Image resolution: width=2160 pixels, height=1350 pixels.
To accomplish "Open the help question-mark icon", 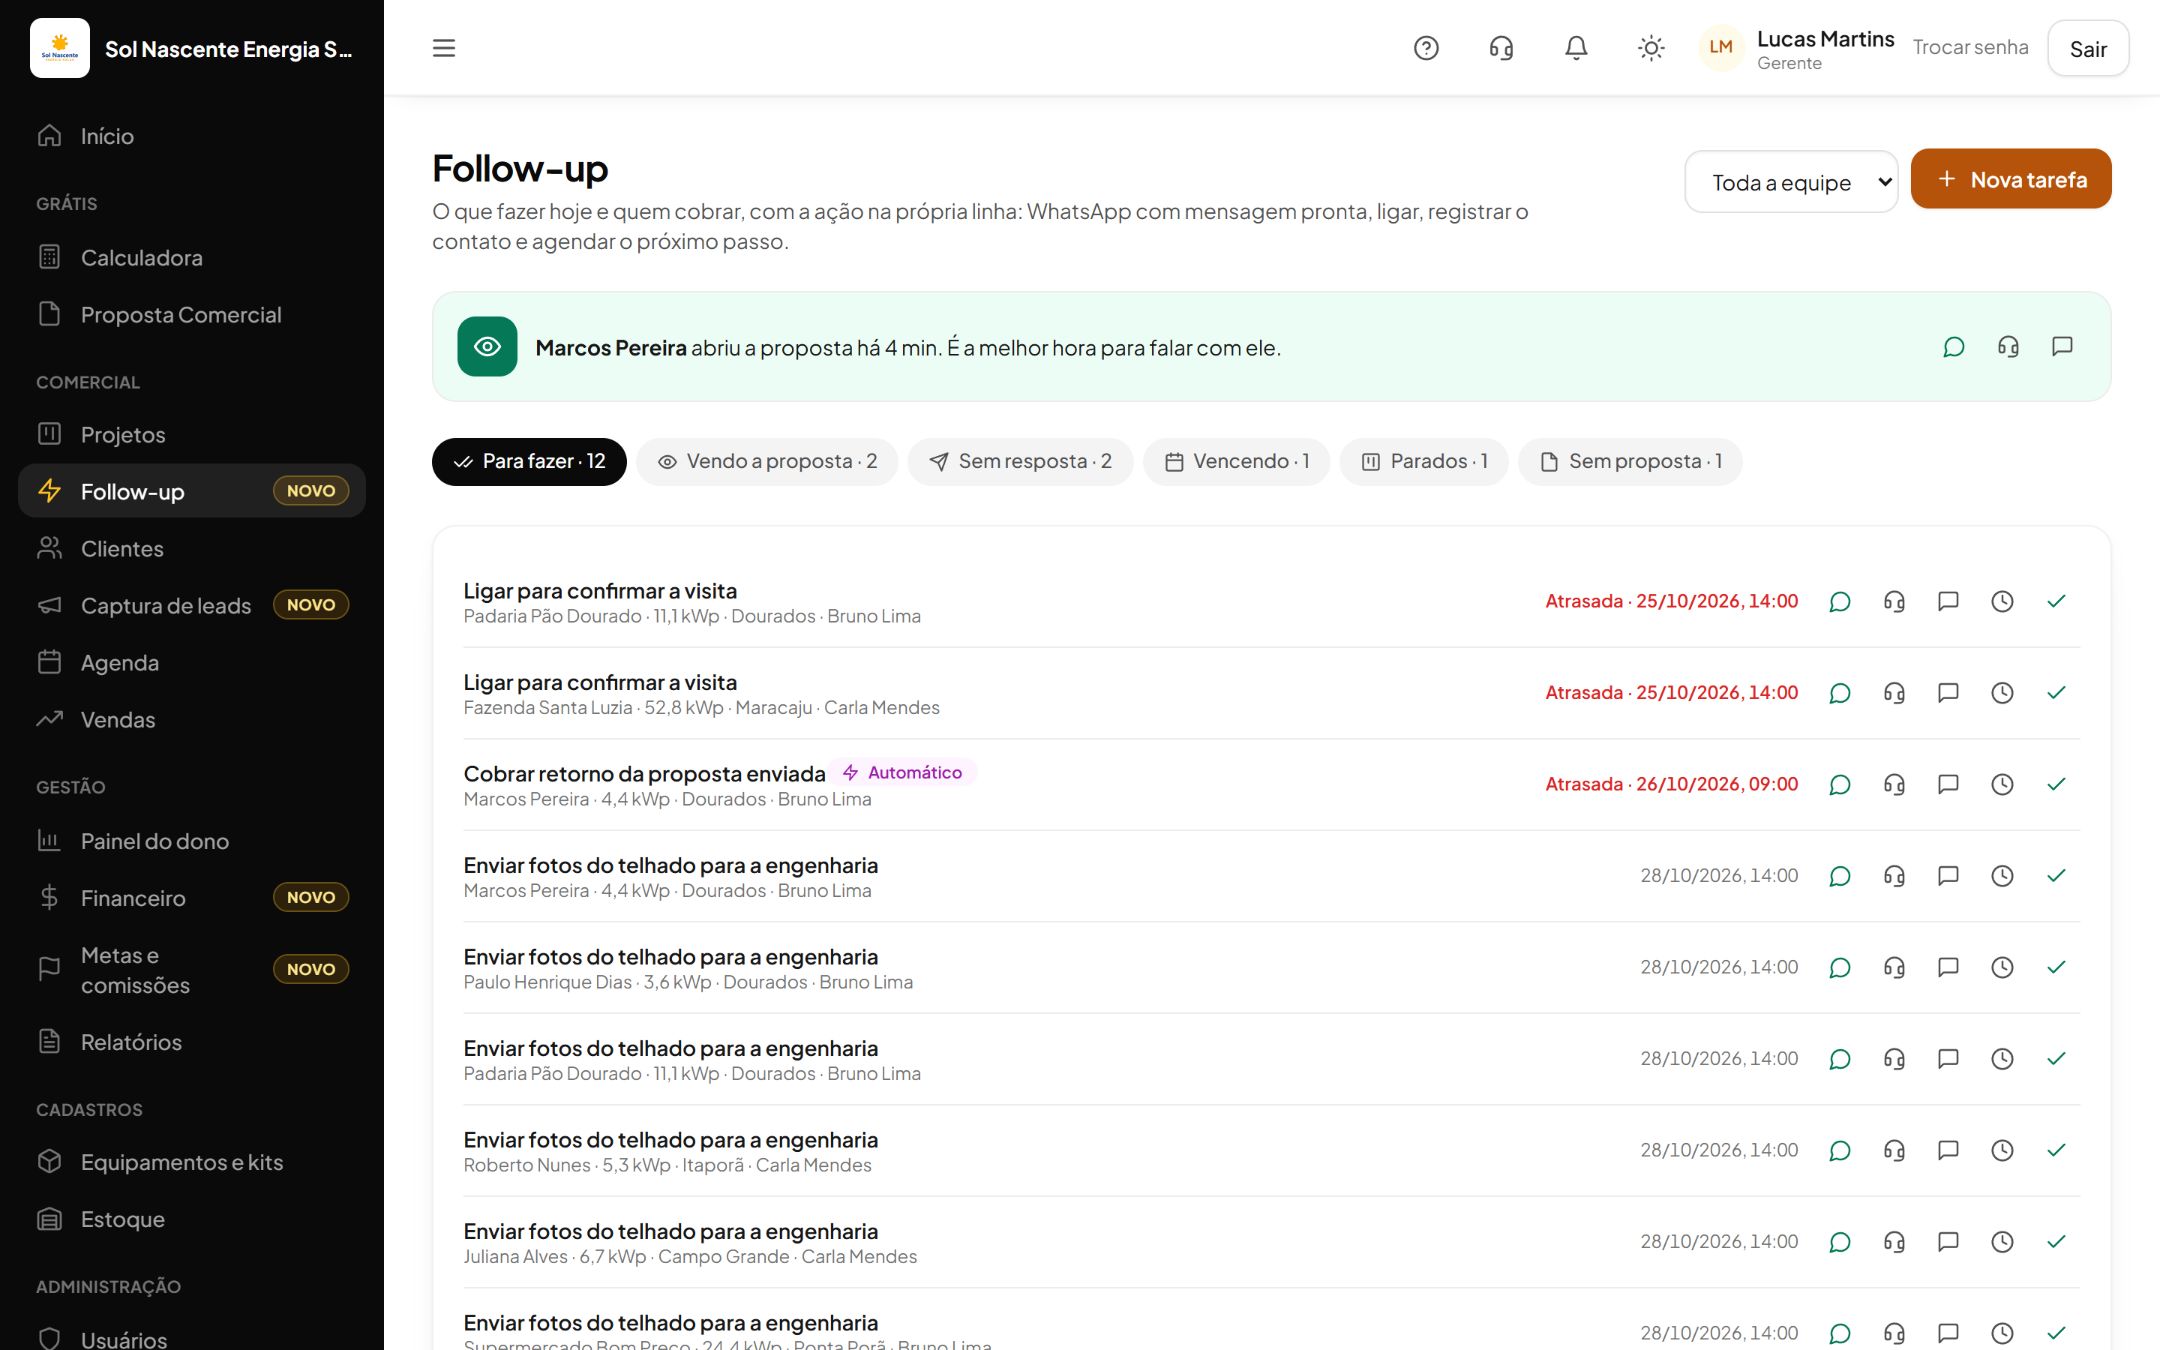I will (1426, 48).
